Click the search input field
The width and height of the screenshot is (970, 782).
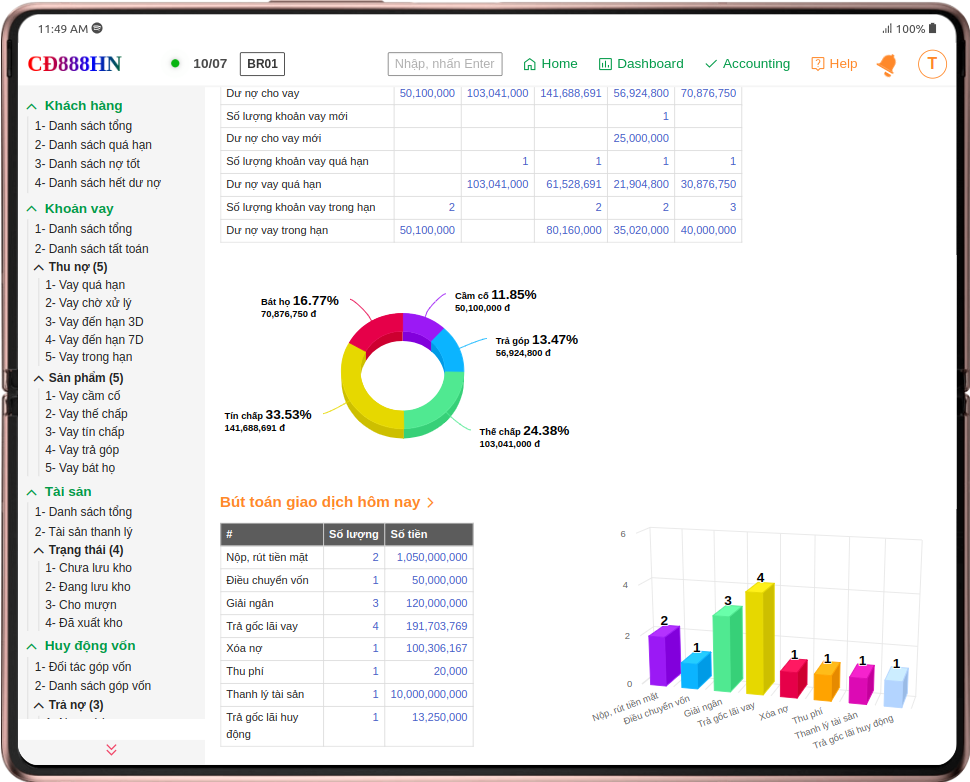(x=444, y=64)
